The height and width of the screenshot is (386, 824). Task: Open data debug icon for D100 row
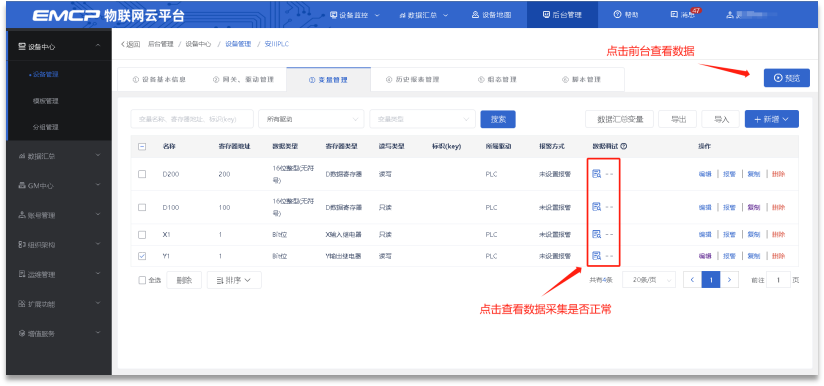coord(596,207)
